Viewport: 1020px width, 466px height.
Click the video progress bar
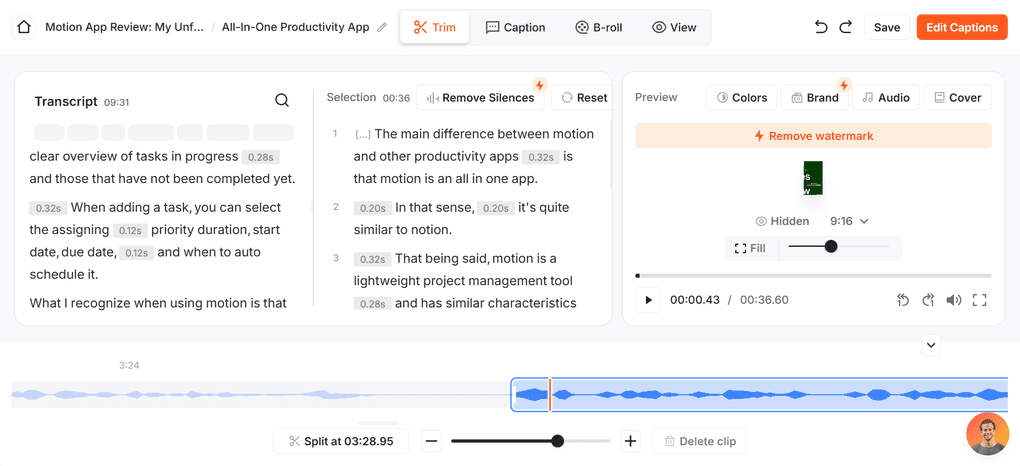(813, 276)
